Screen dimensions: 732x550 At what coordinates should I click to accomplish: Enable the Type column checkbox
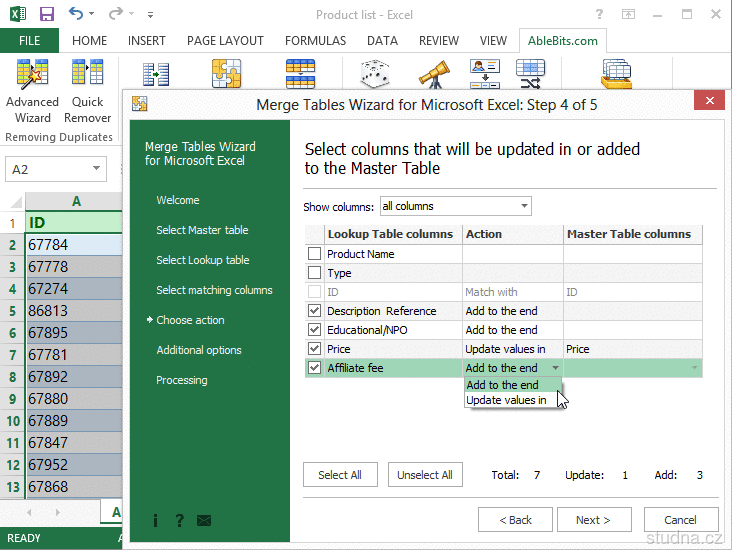click(x=315, y=273)
